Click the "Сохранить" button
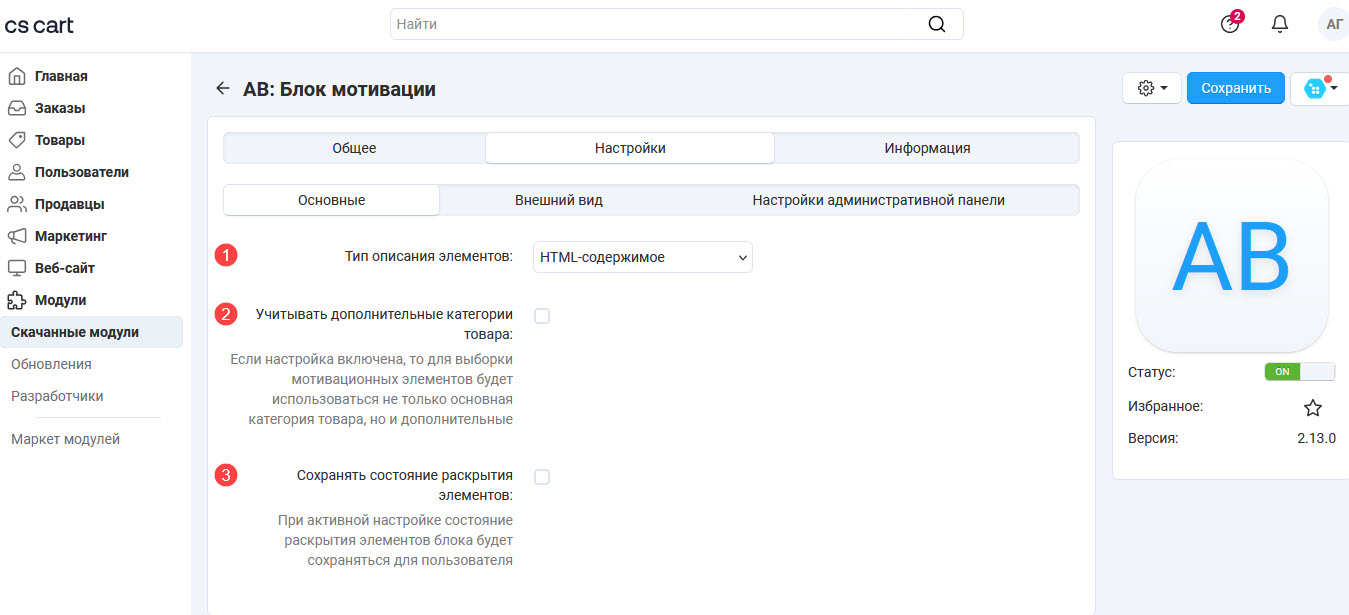 (1235, 88)
